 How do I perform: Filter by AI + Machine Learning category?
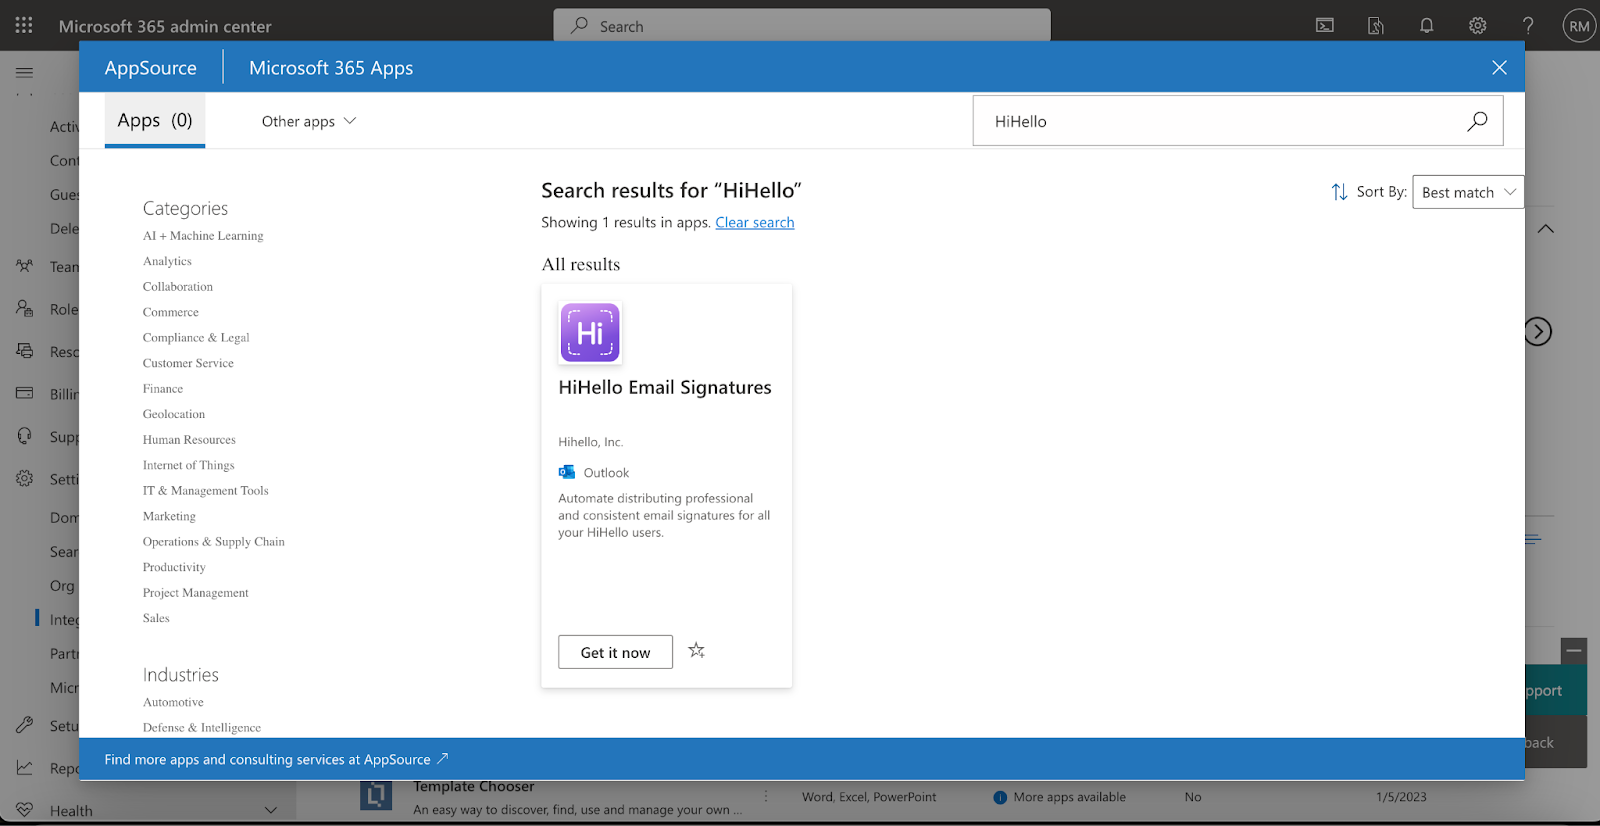203,236
